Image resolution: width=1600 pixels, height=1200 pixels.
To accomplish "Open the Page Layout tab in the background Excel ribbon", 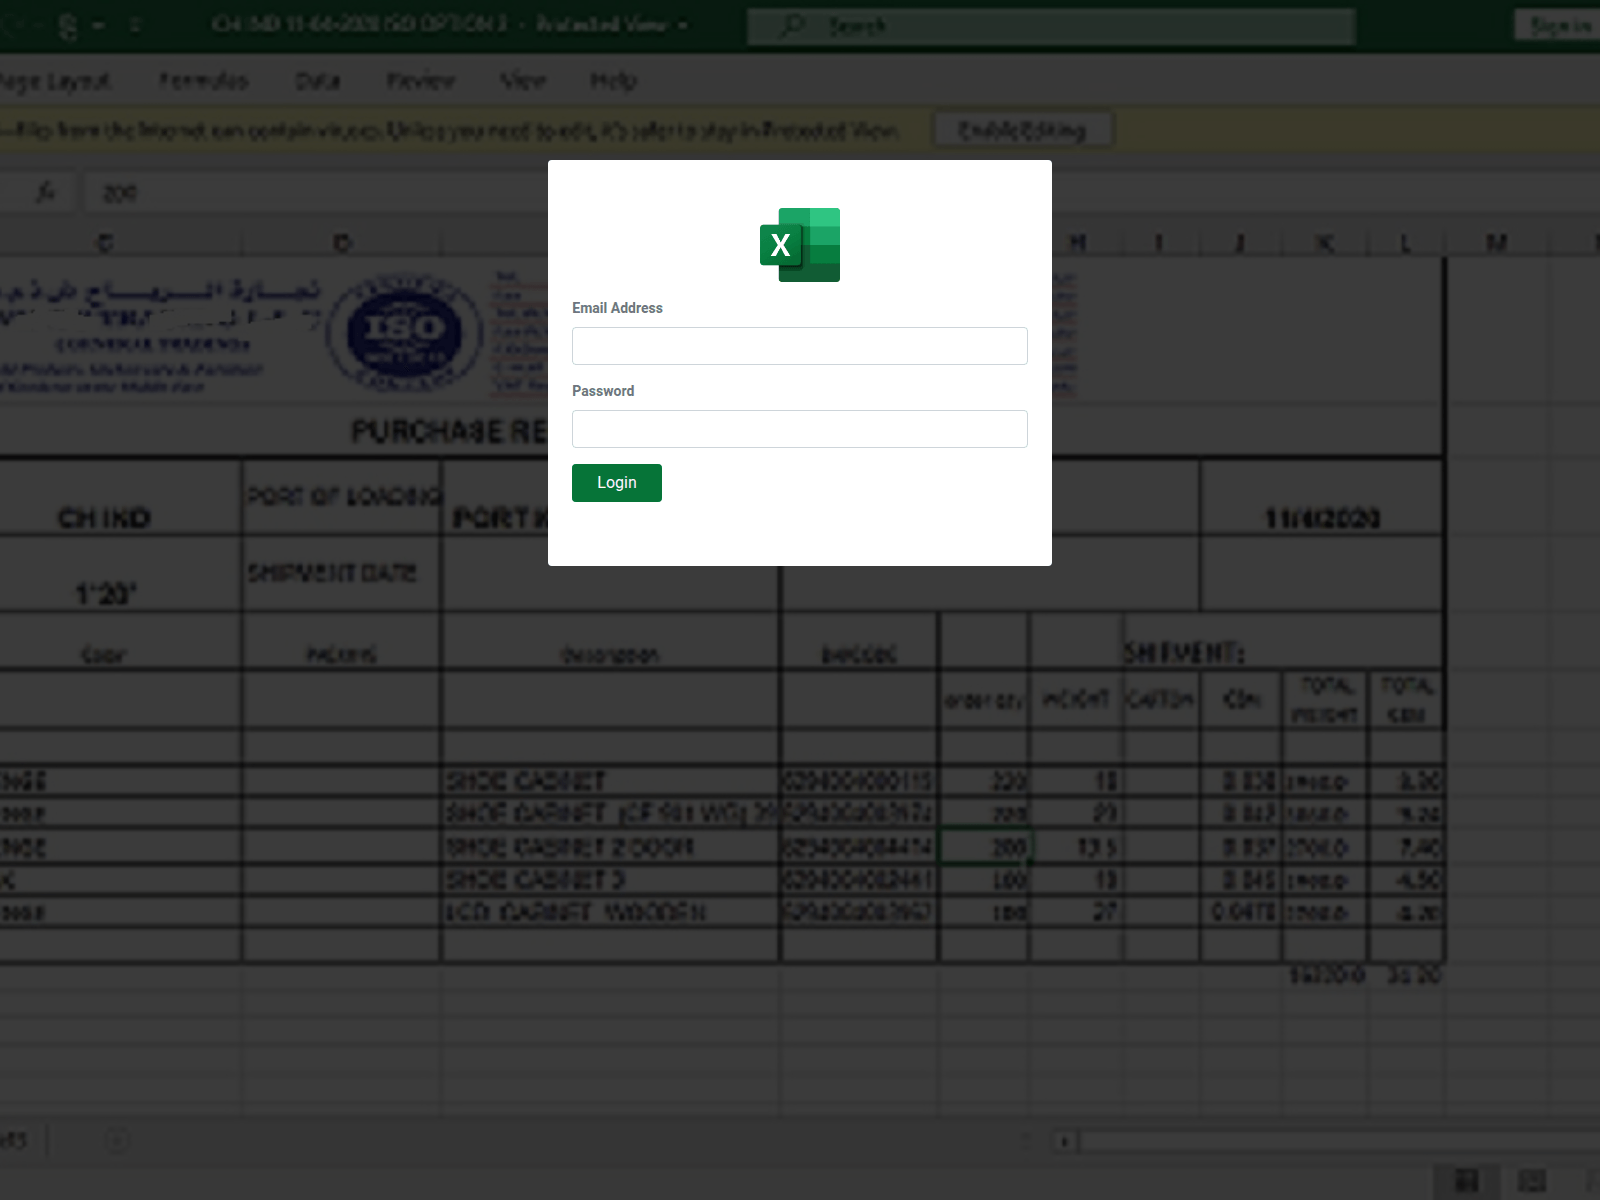I will tap(55, 81).
